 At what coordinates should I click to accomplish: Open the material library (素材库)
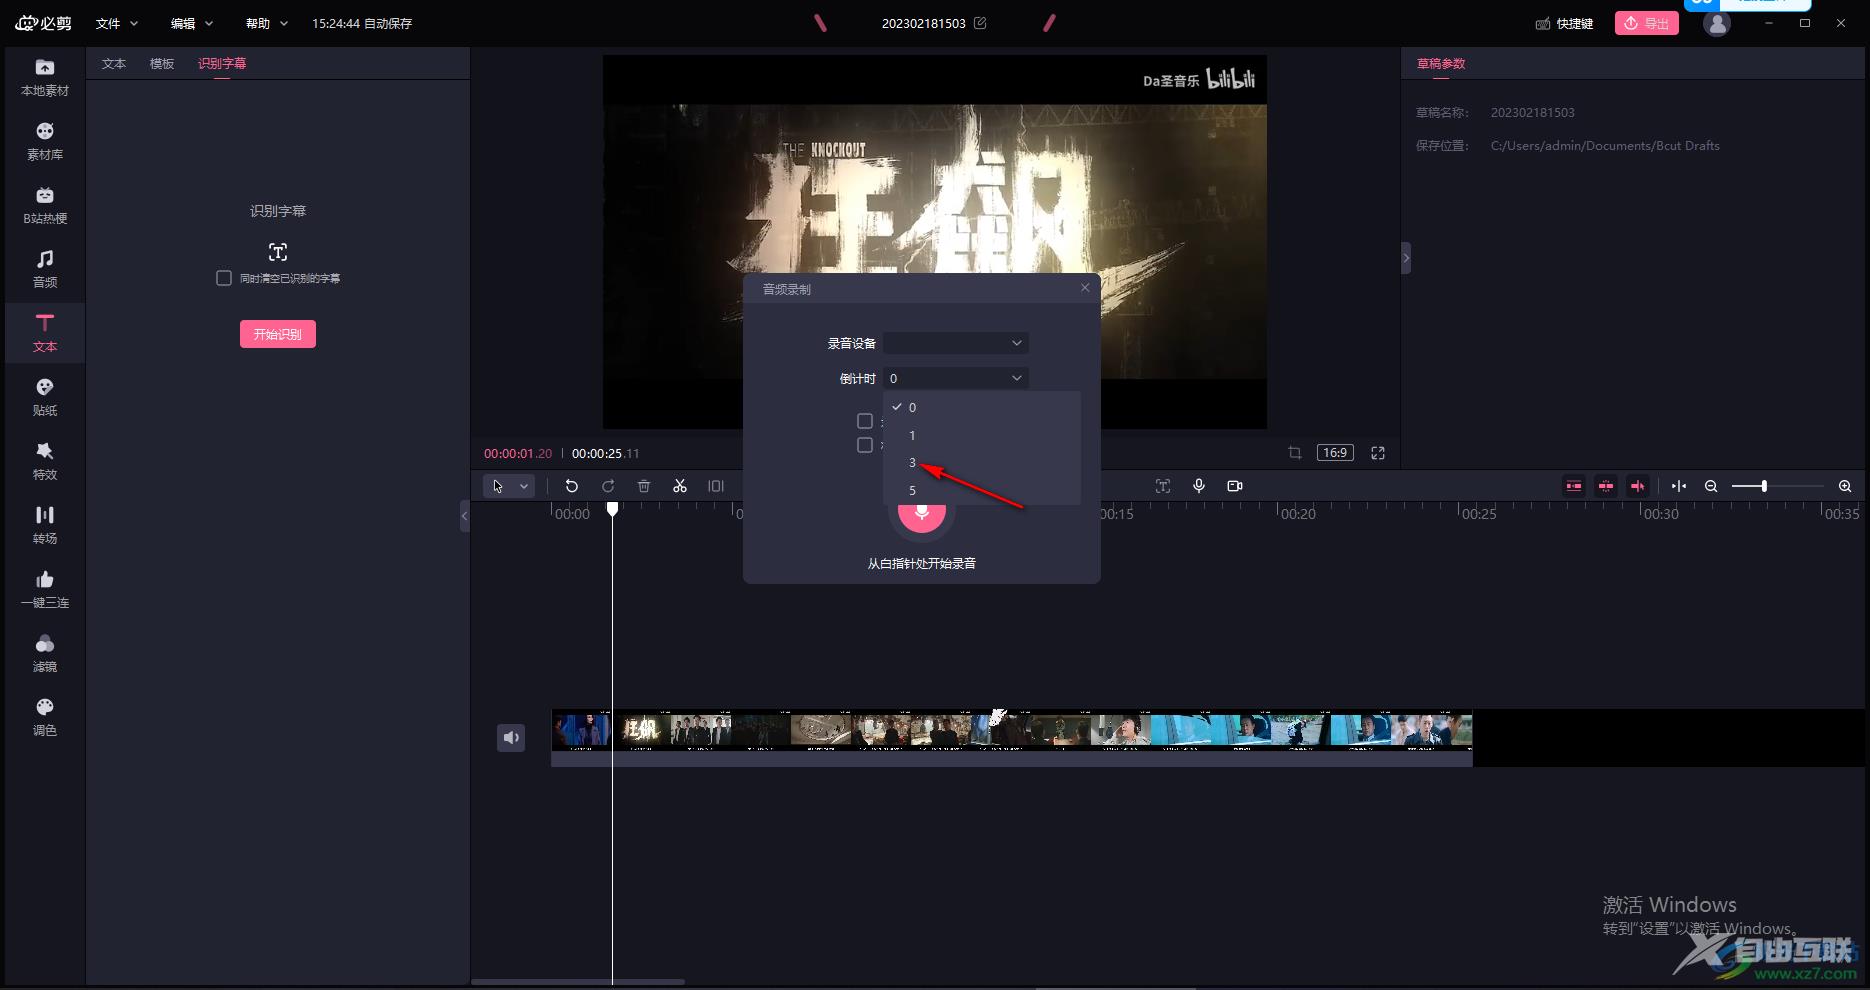pyautogui.click(x=45, y=142)
